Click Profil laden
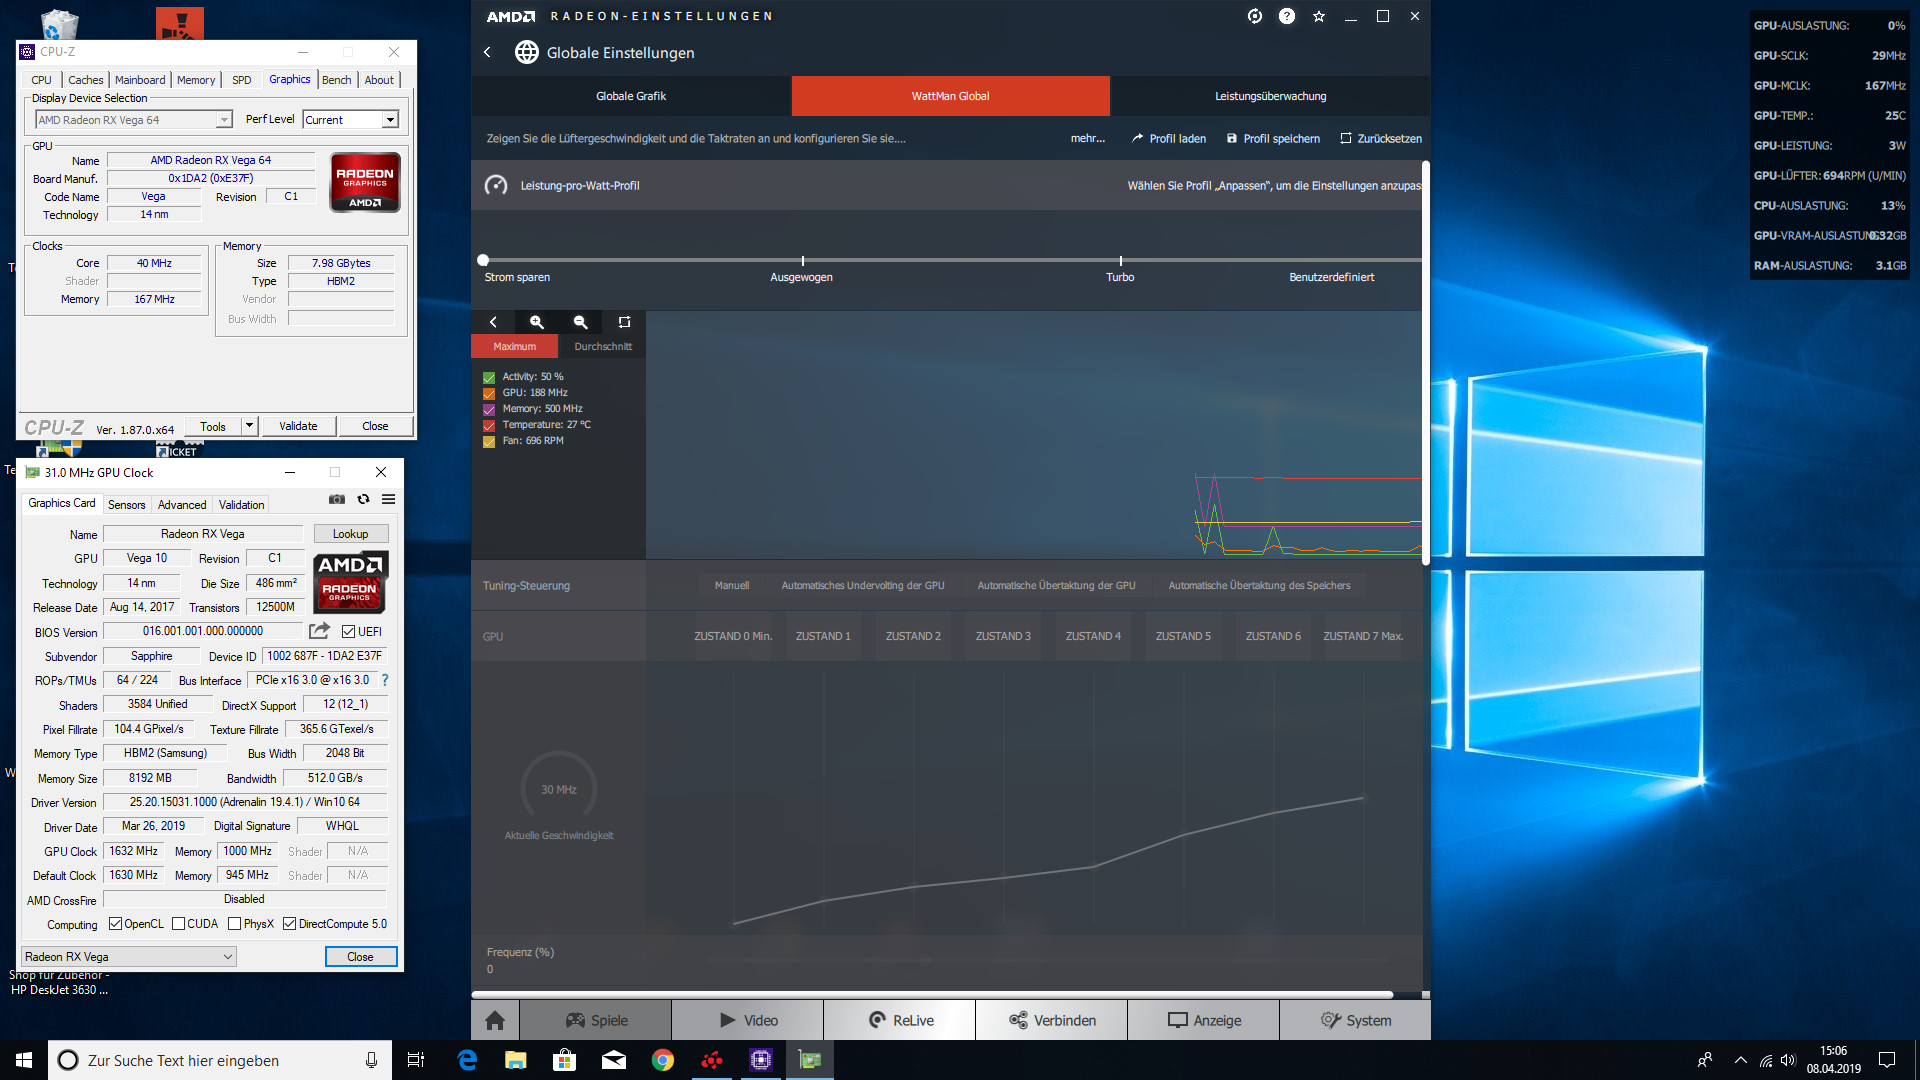The height and width of the screenshot is (1080, 1920). [x=1168, y=139]
